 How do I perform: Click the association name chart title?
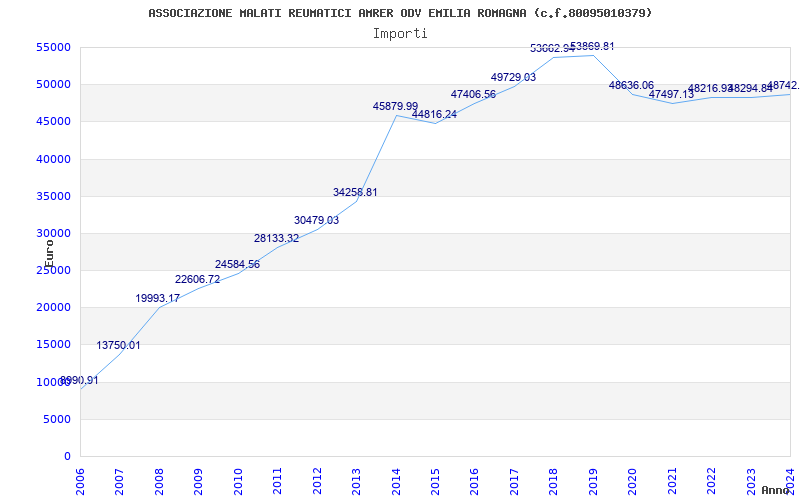[400, 13]
